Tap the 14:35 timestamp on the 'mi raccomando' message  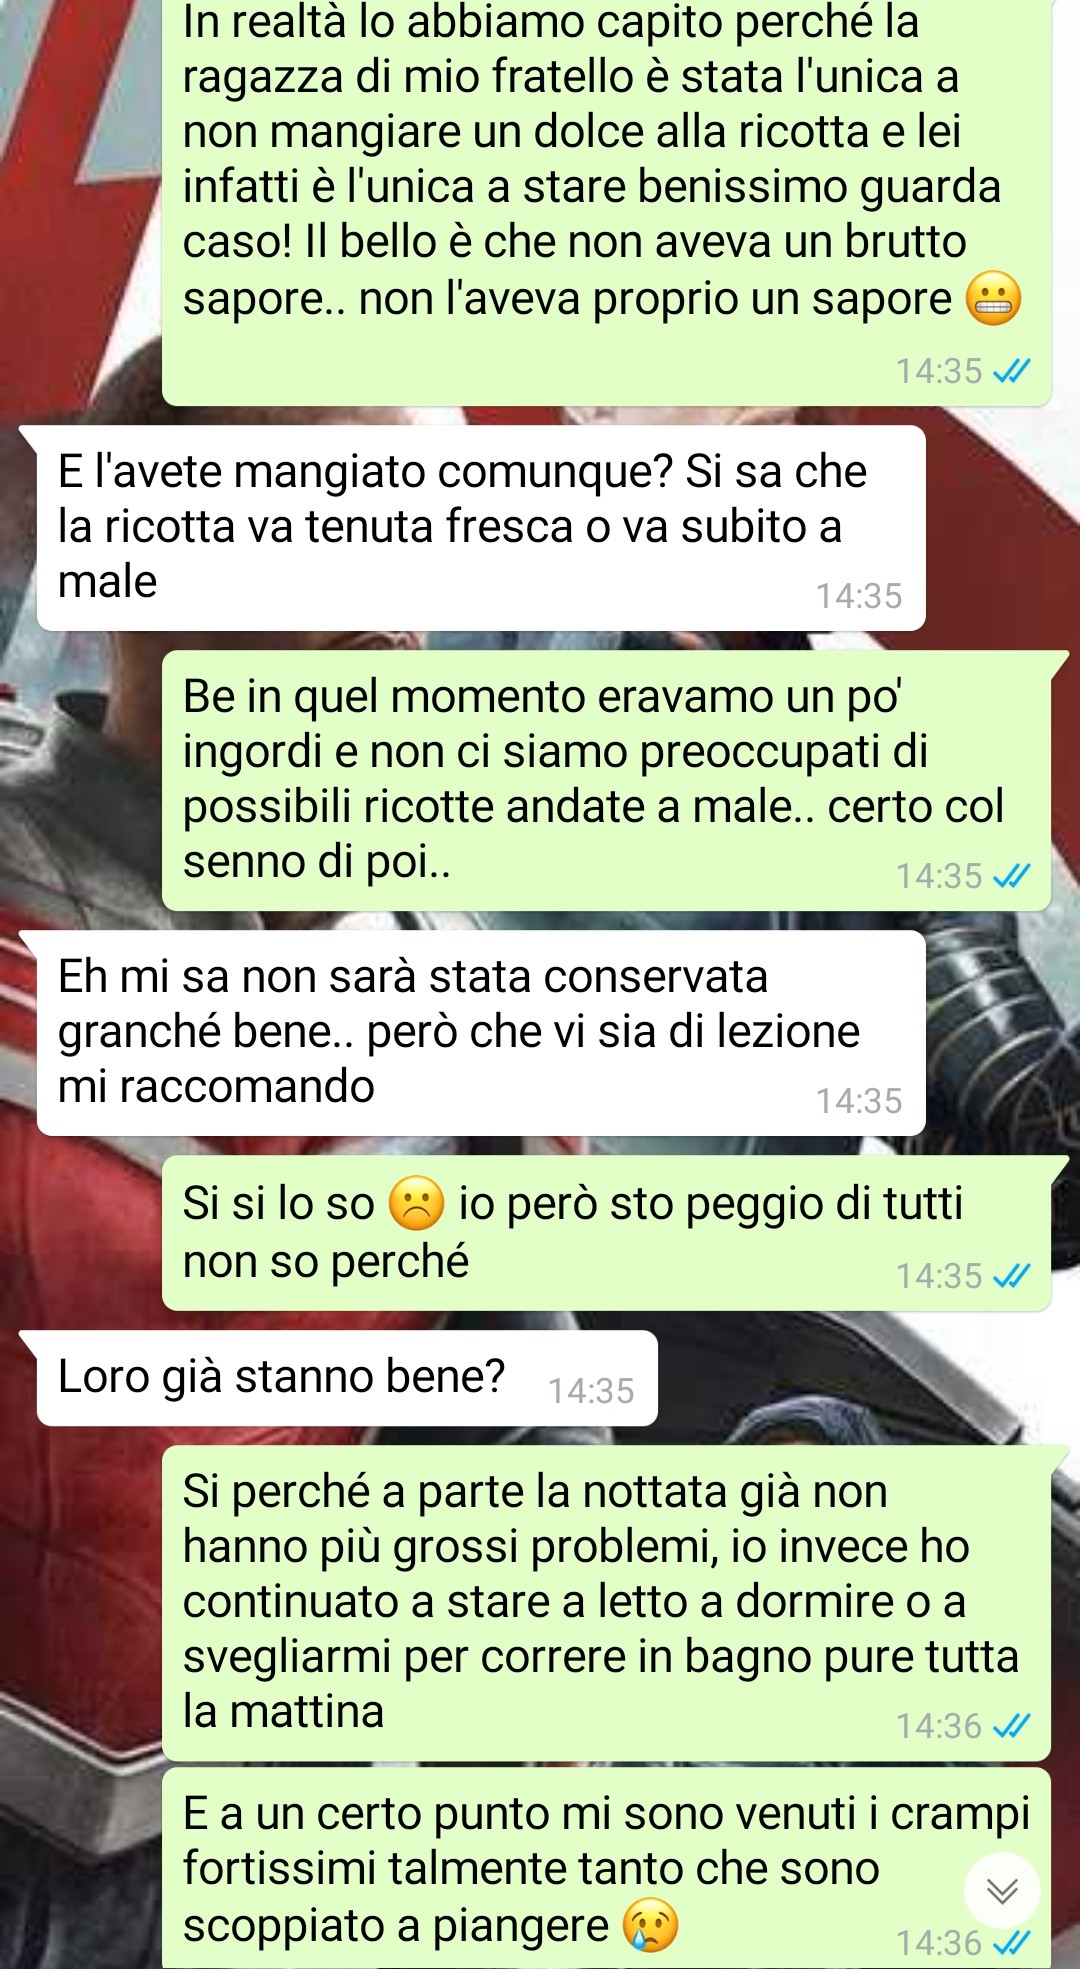click(859, 1101)
